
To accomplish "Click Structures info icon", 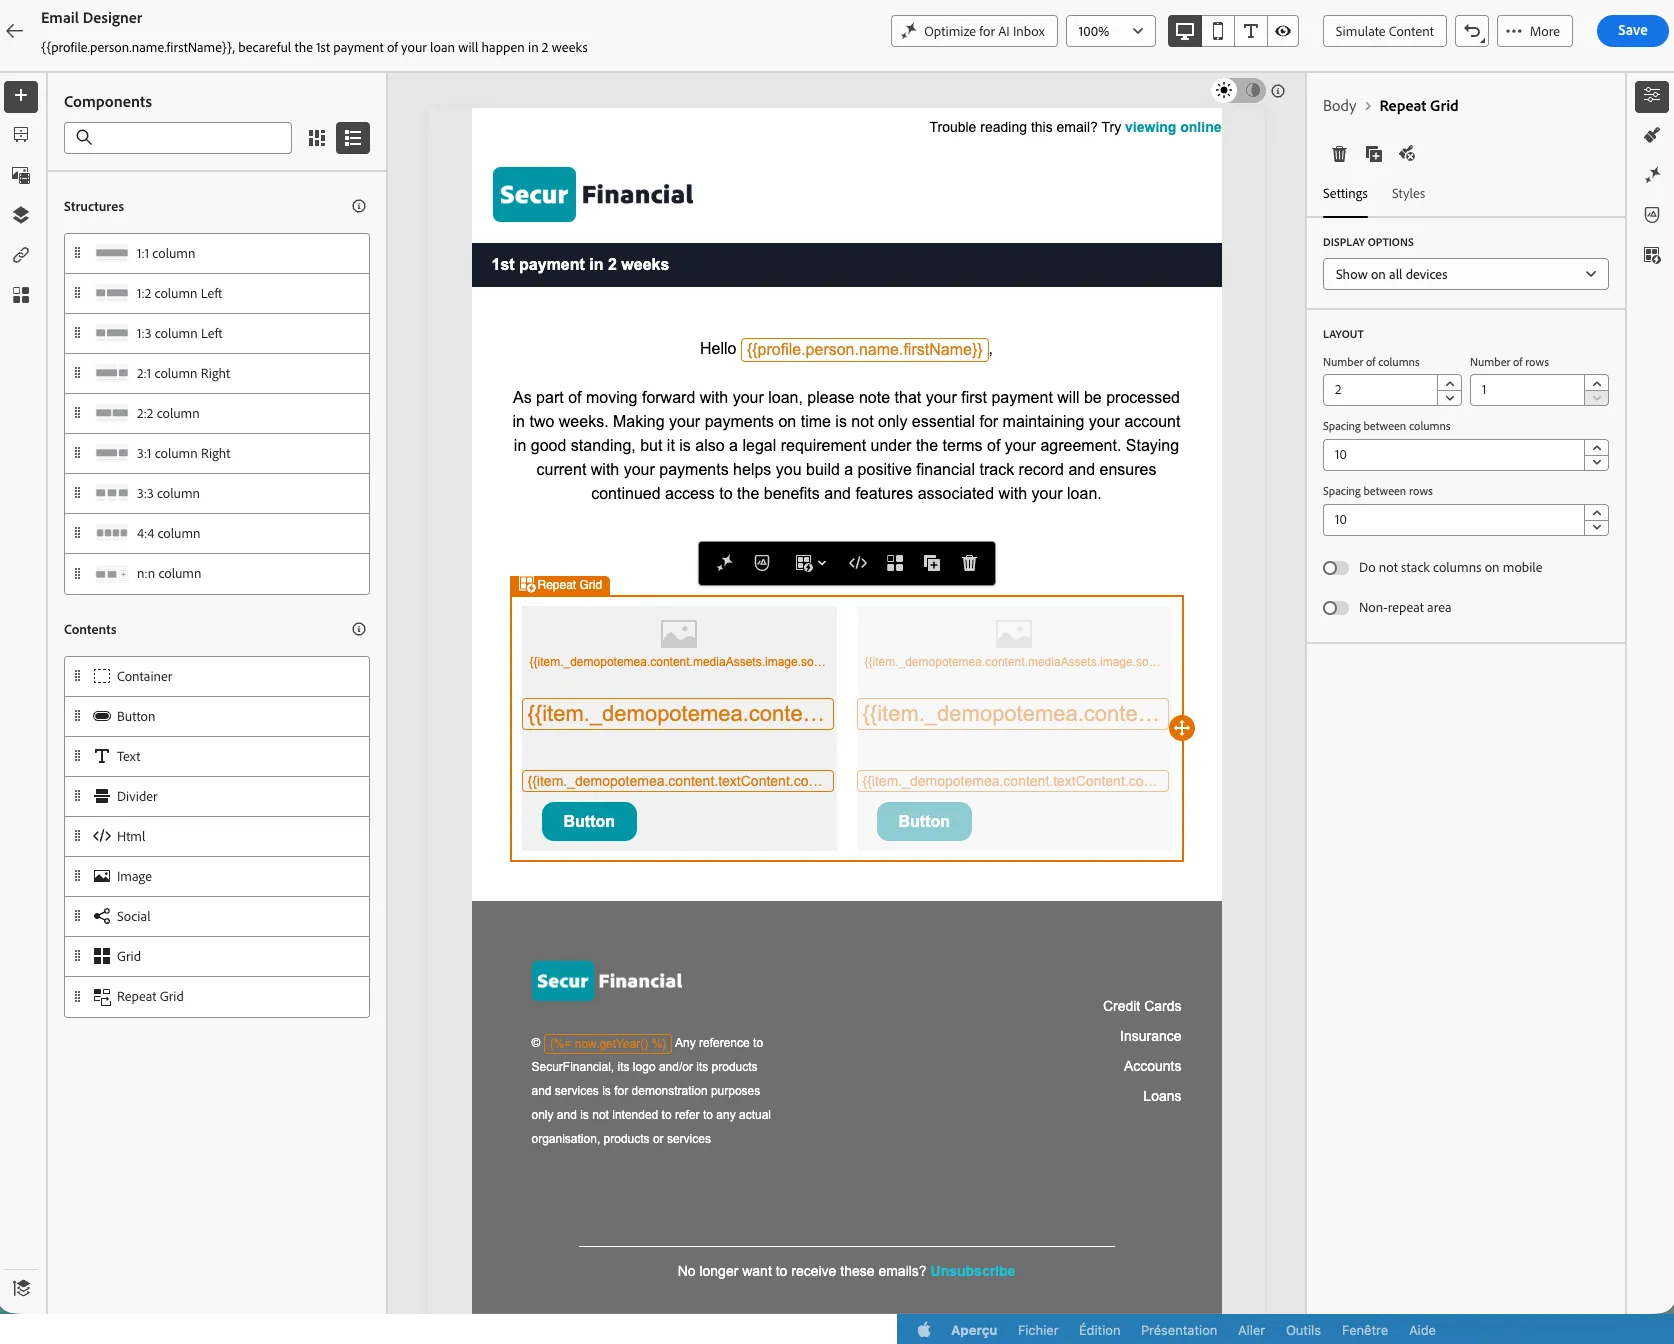I will tap(359, 206).
